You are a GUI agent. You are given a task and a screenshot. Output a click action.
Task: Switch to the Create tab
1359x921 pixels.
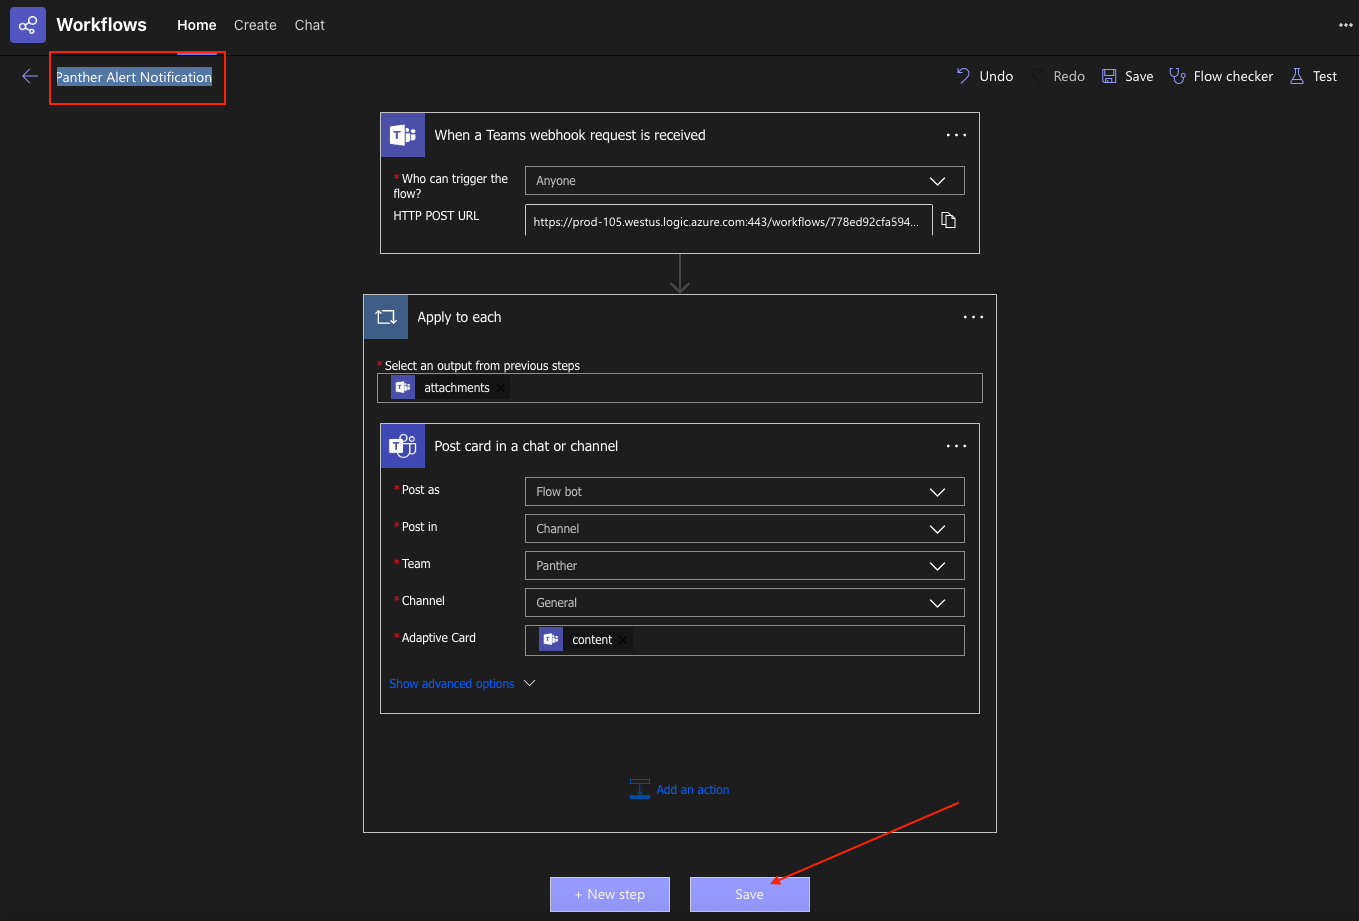point(255,25)
